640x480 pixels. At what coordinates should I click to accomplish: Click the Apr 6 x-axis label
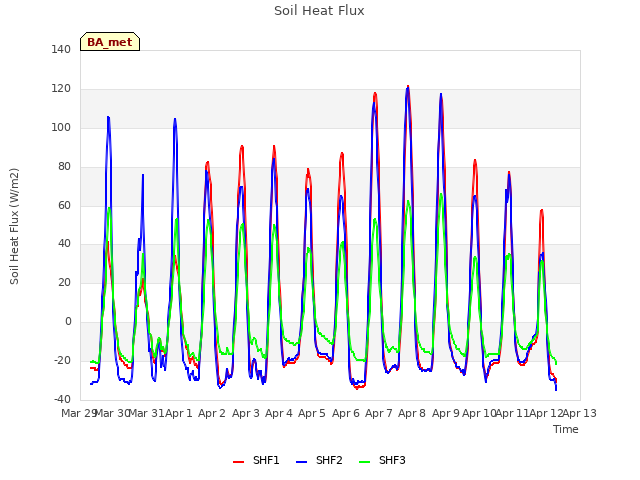346,413
